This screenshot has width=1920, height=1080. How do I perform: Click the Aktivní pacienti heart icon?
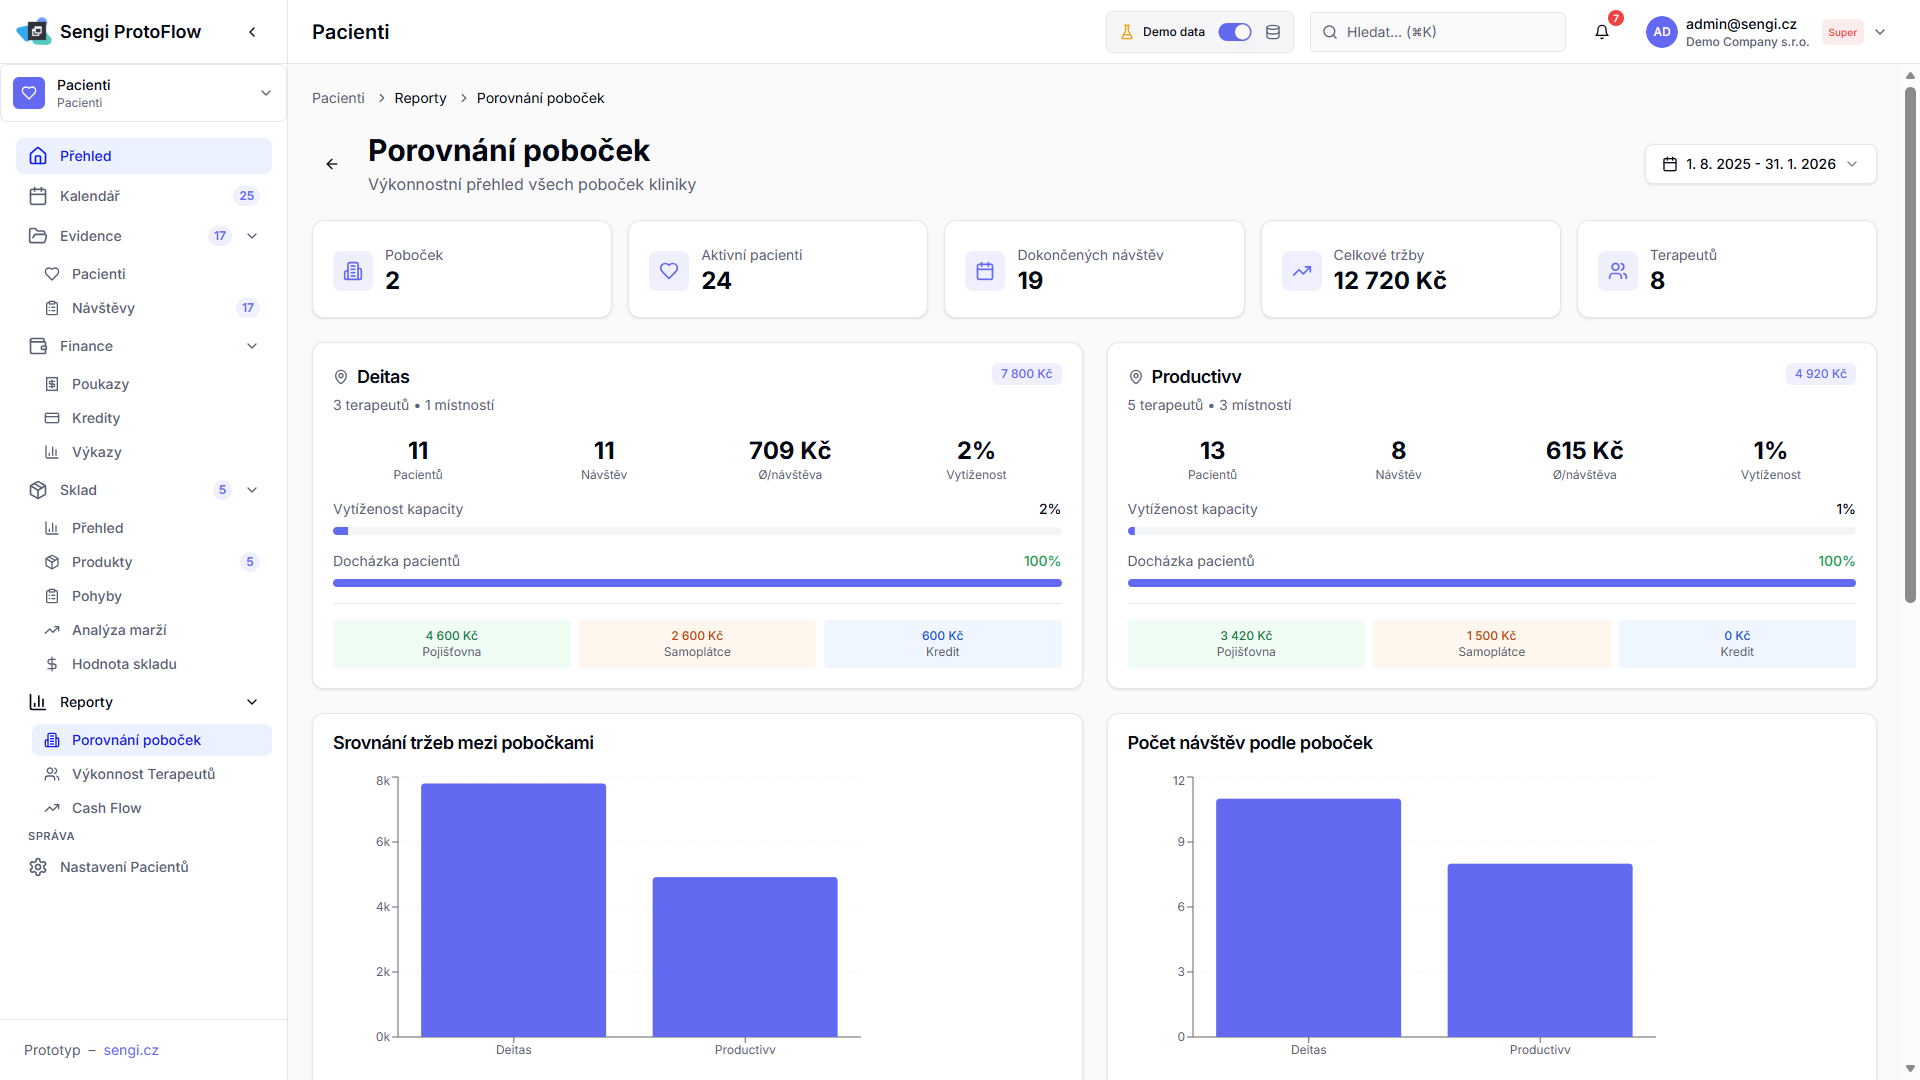tap(669, 271)
